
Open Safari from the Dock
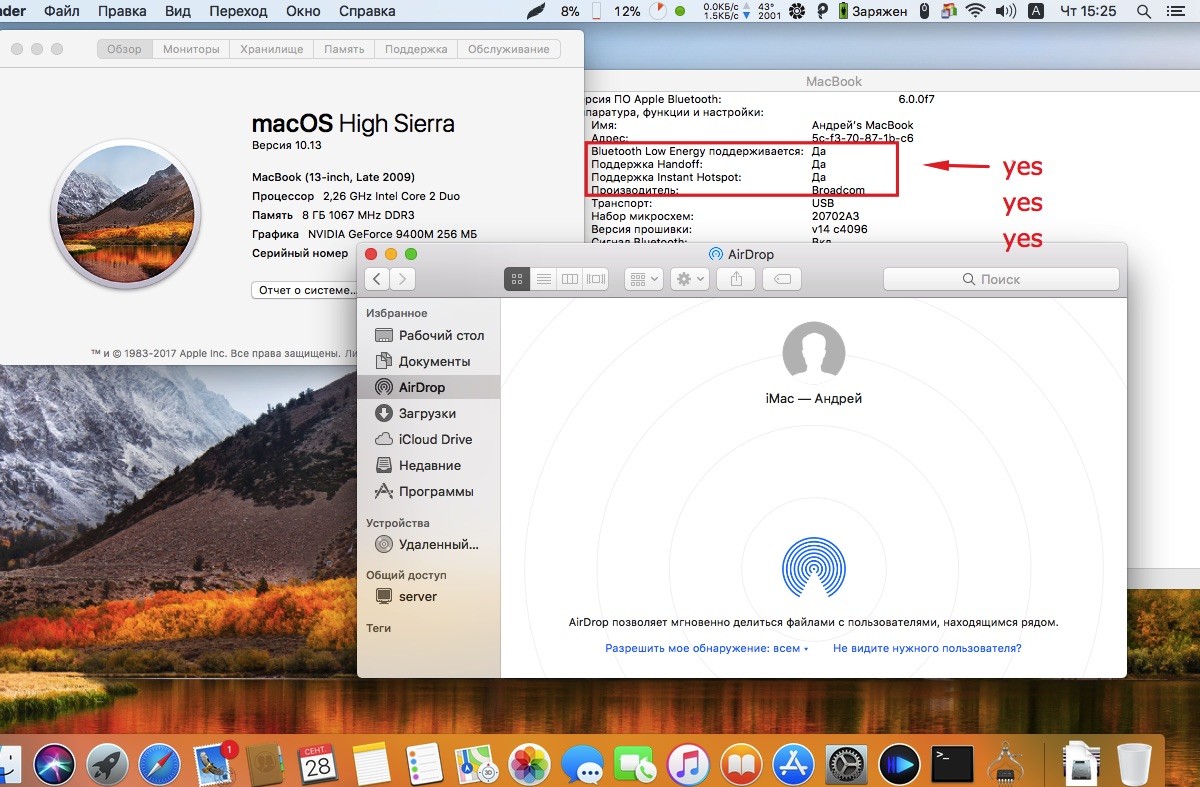coord(160,766)
